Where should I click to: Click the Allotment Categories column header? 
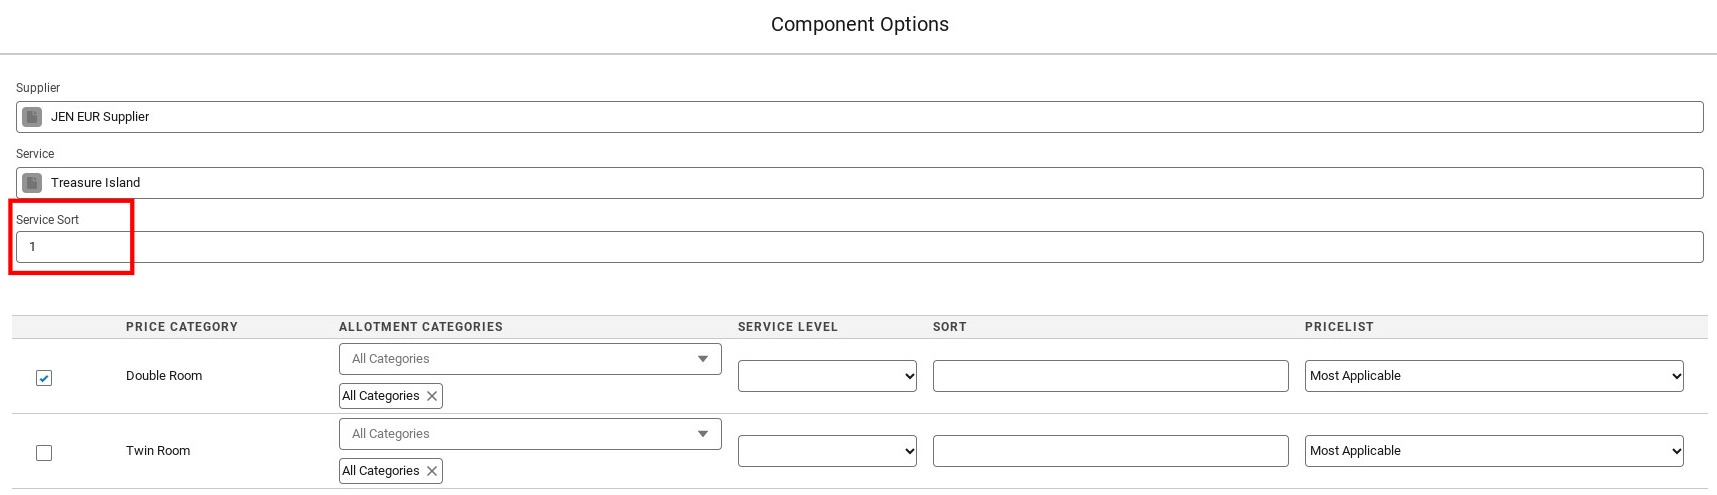point(421,327)
